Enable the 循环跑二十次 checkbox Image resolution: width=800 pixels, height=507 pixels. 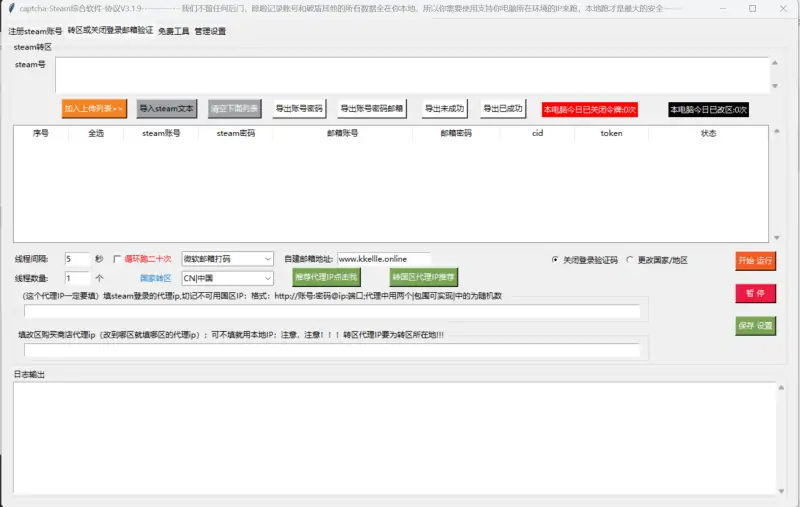tap(116, 259)
